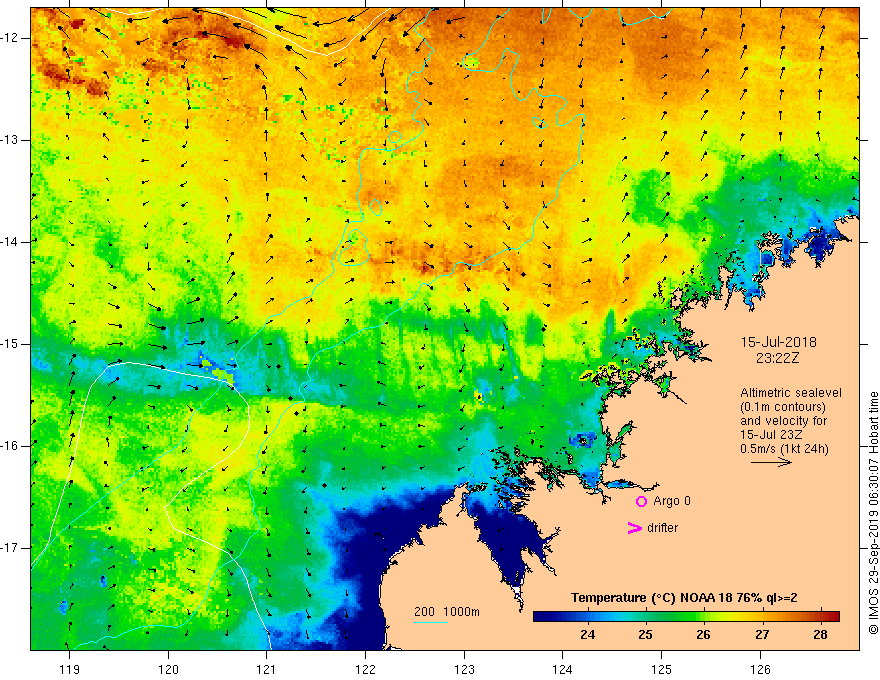Click latitude label -16
Viewport: 880px width, 680px height.
[x=10, y=446]
